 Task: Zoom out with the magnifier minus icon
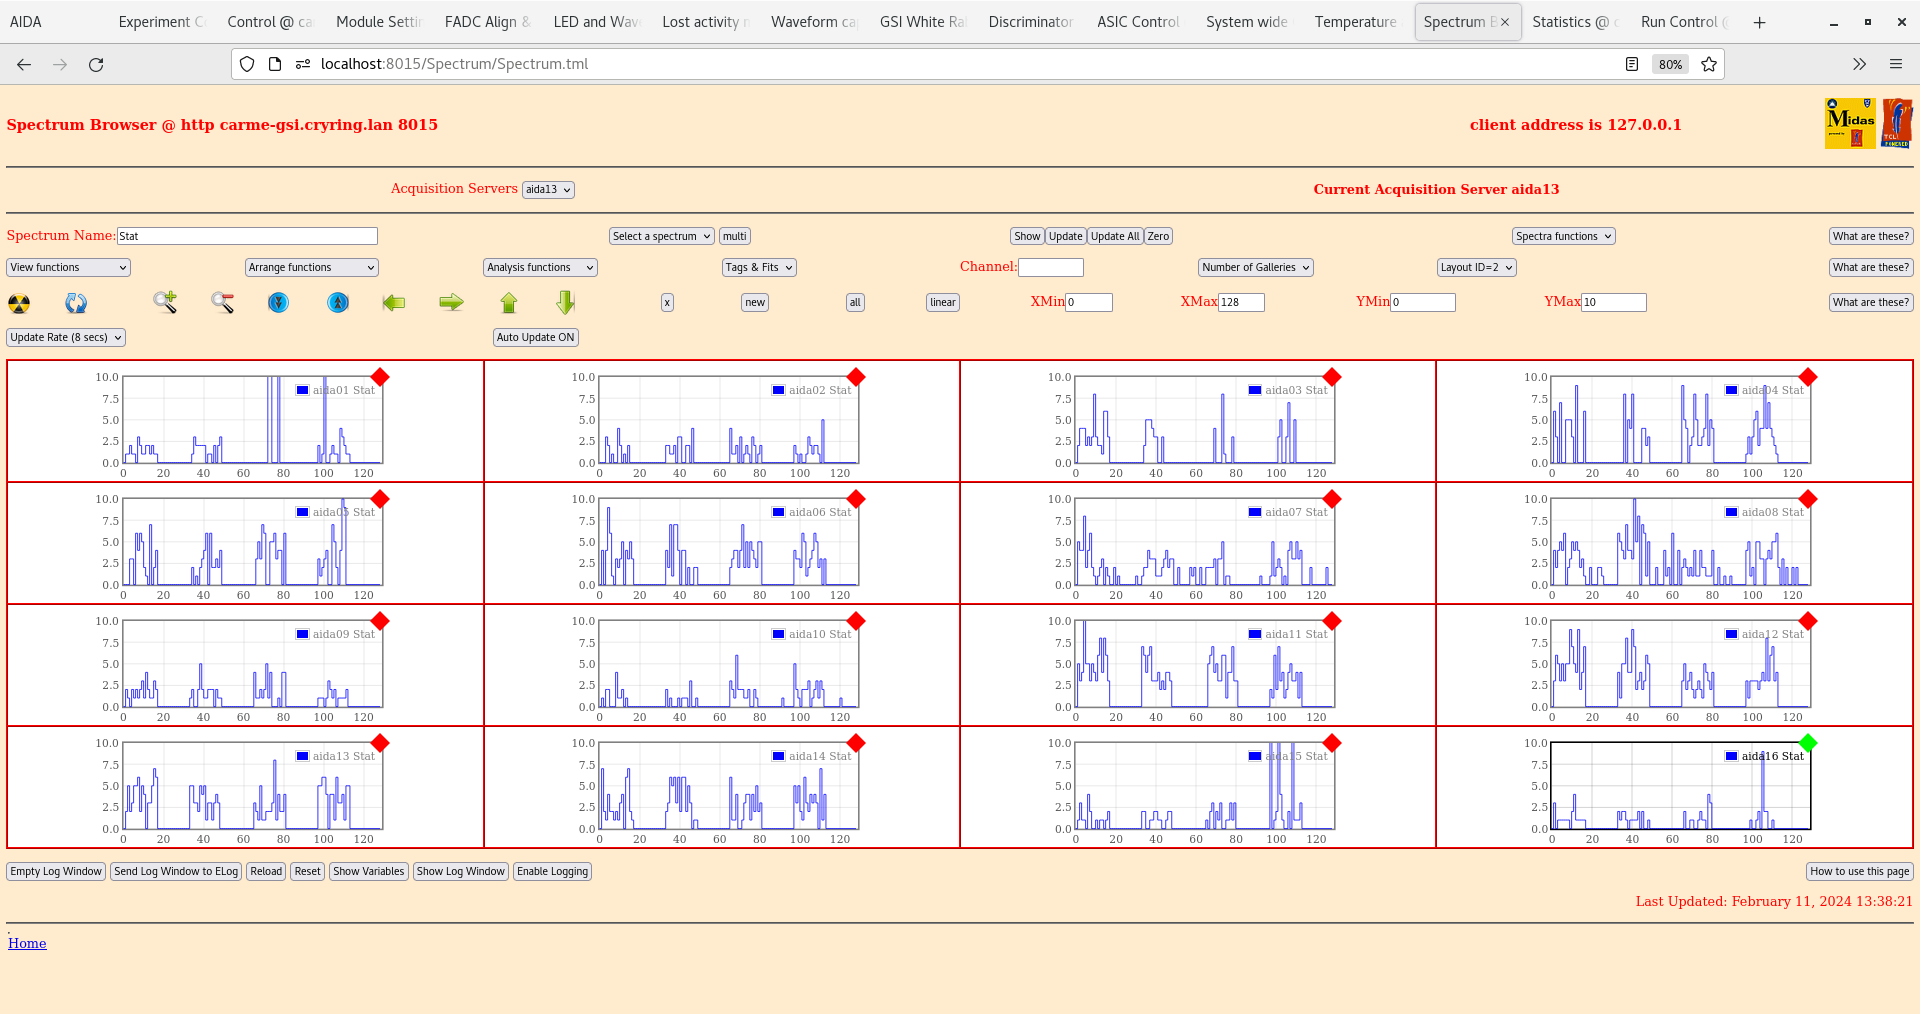pos(222,302)
